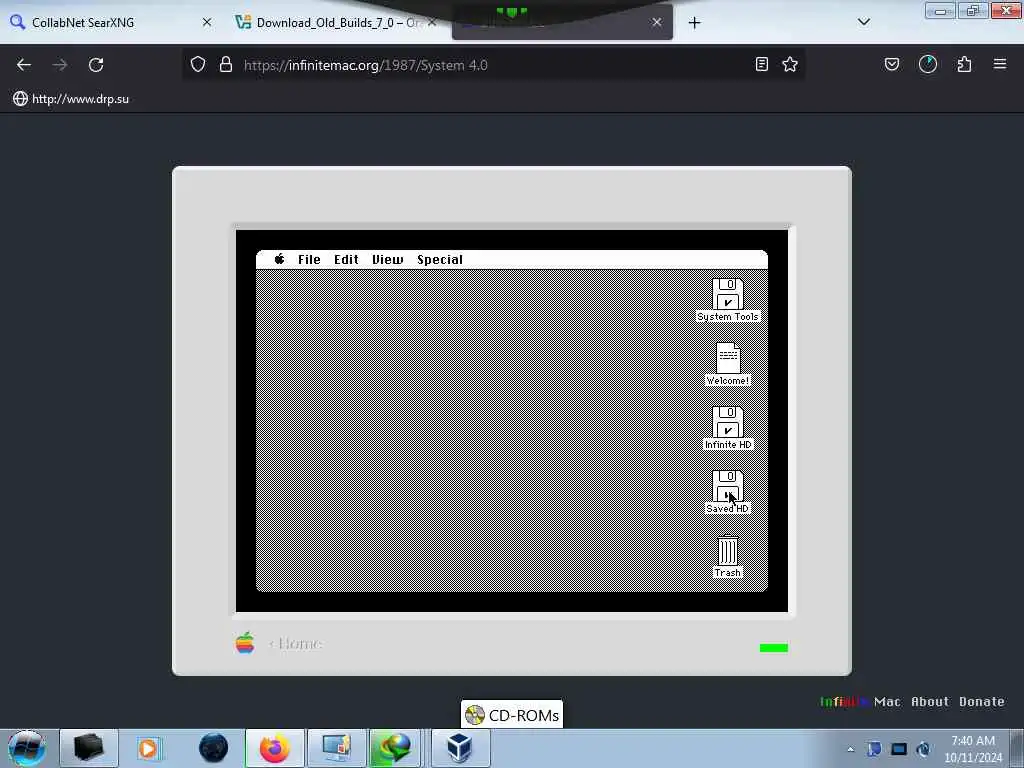Reload the current page

click(x=96, y=65)
